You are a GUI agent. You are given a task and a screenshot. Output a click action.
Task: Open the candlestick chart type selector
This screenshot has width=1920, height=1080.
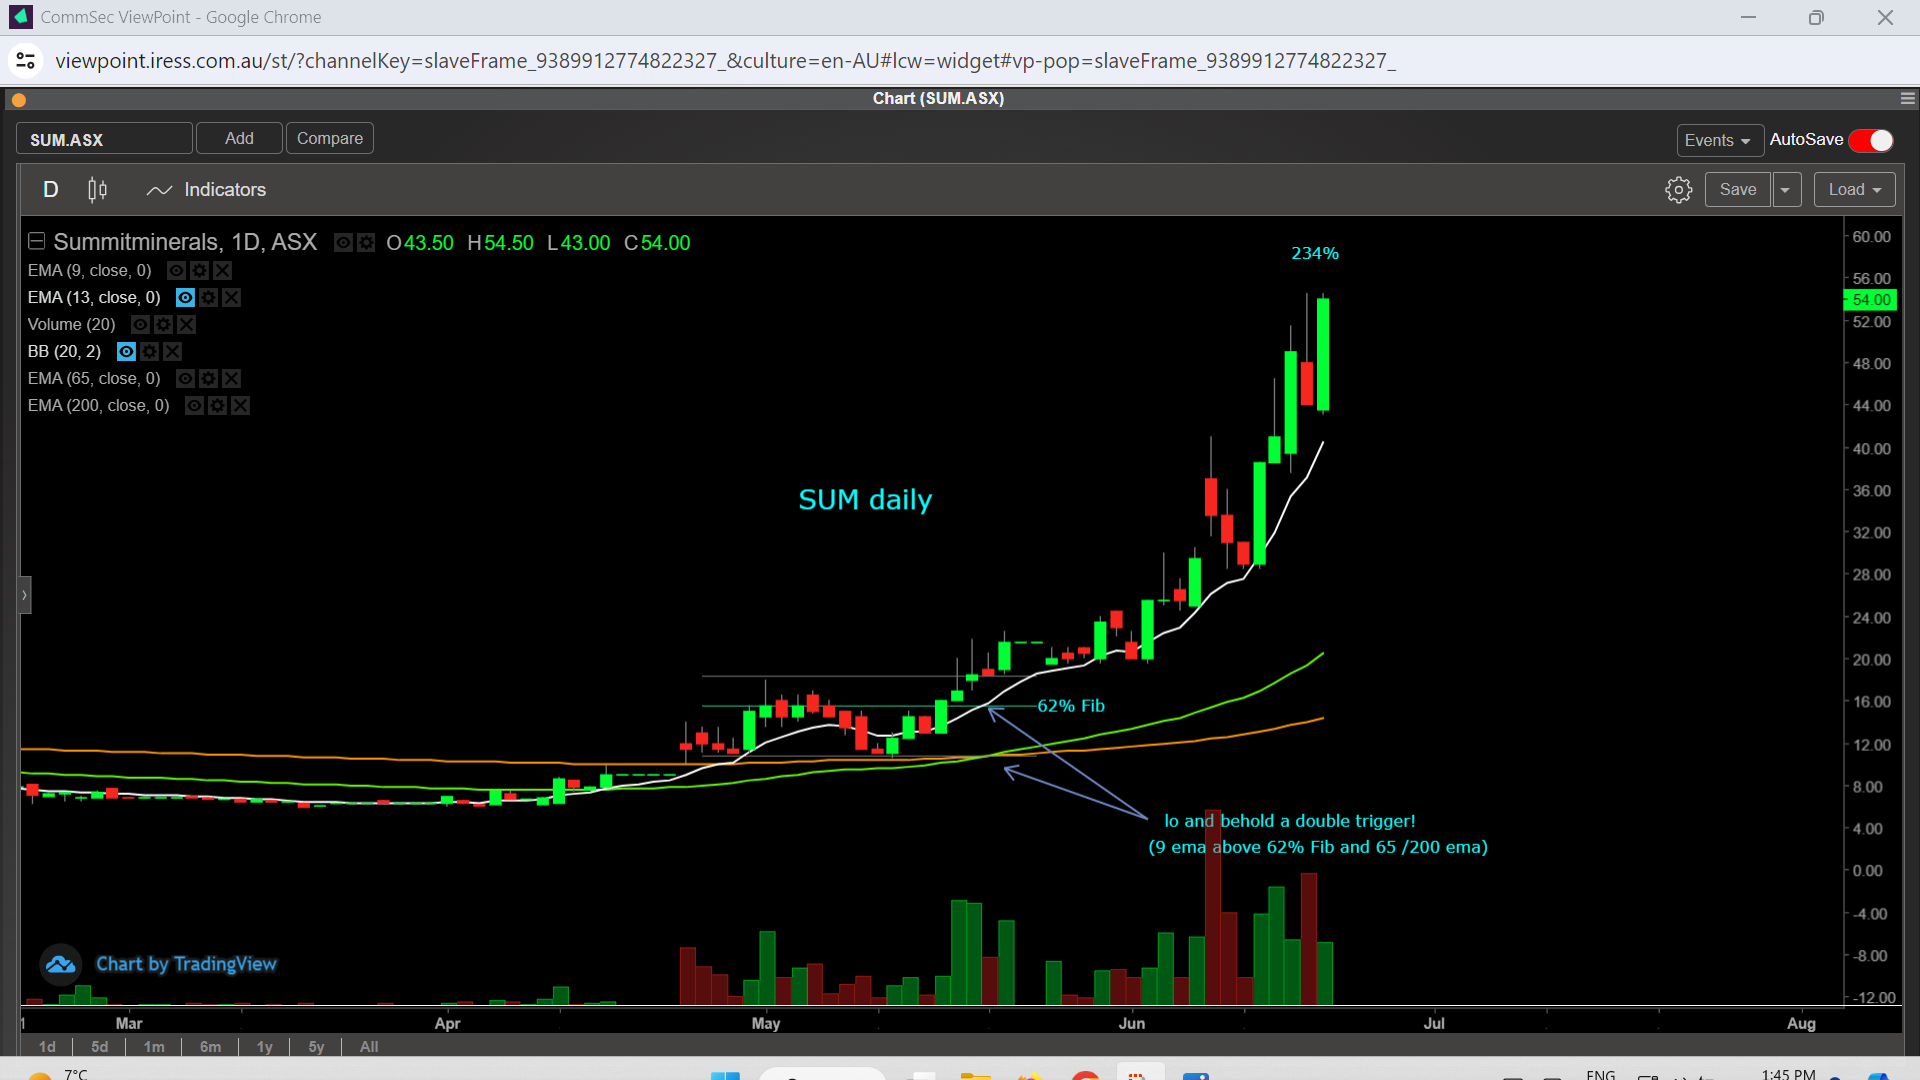(x=97, y=190)
